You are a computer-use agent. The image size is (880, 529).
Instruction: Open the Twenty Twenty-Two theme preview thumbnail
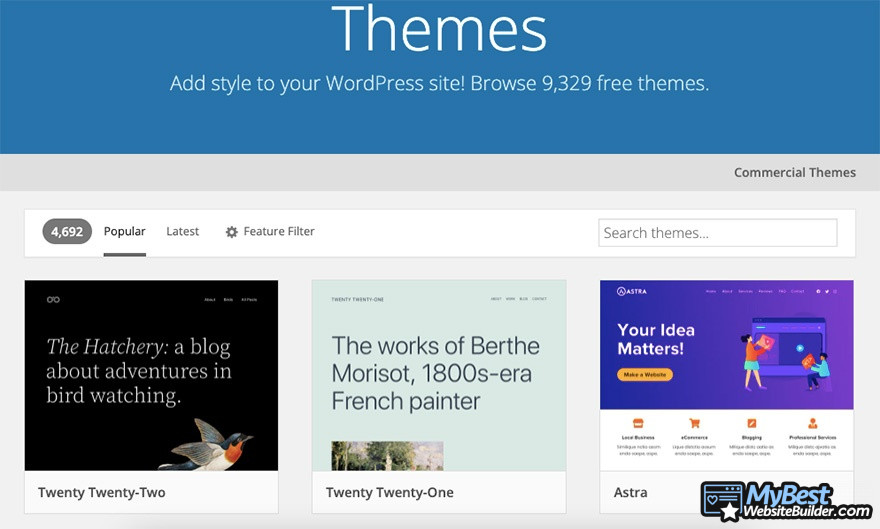pos(151,375)
